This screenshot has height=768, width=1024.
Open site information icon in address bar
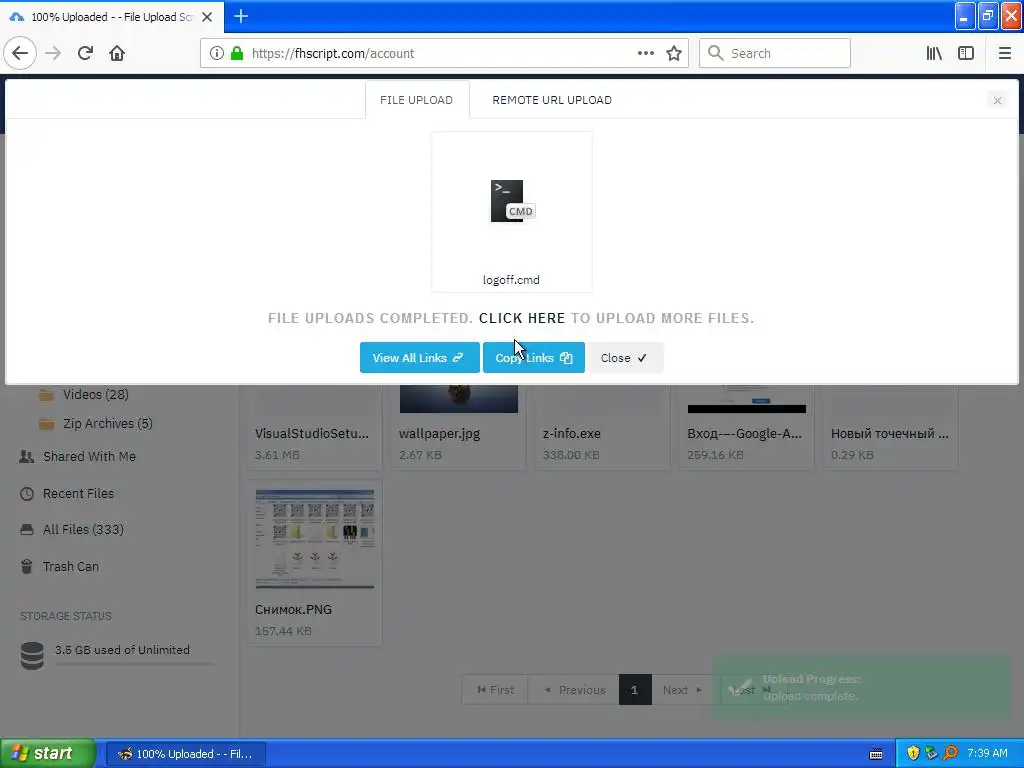coord(216,54)
